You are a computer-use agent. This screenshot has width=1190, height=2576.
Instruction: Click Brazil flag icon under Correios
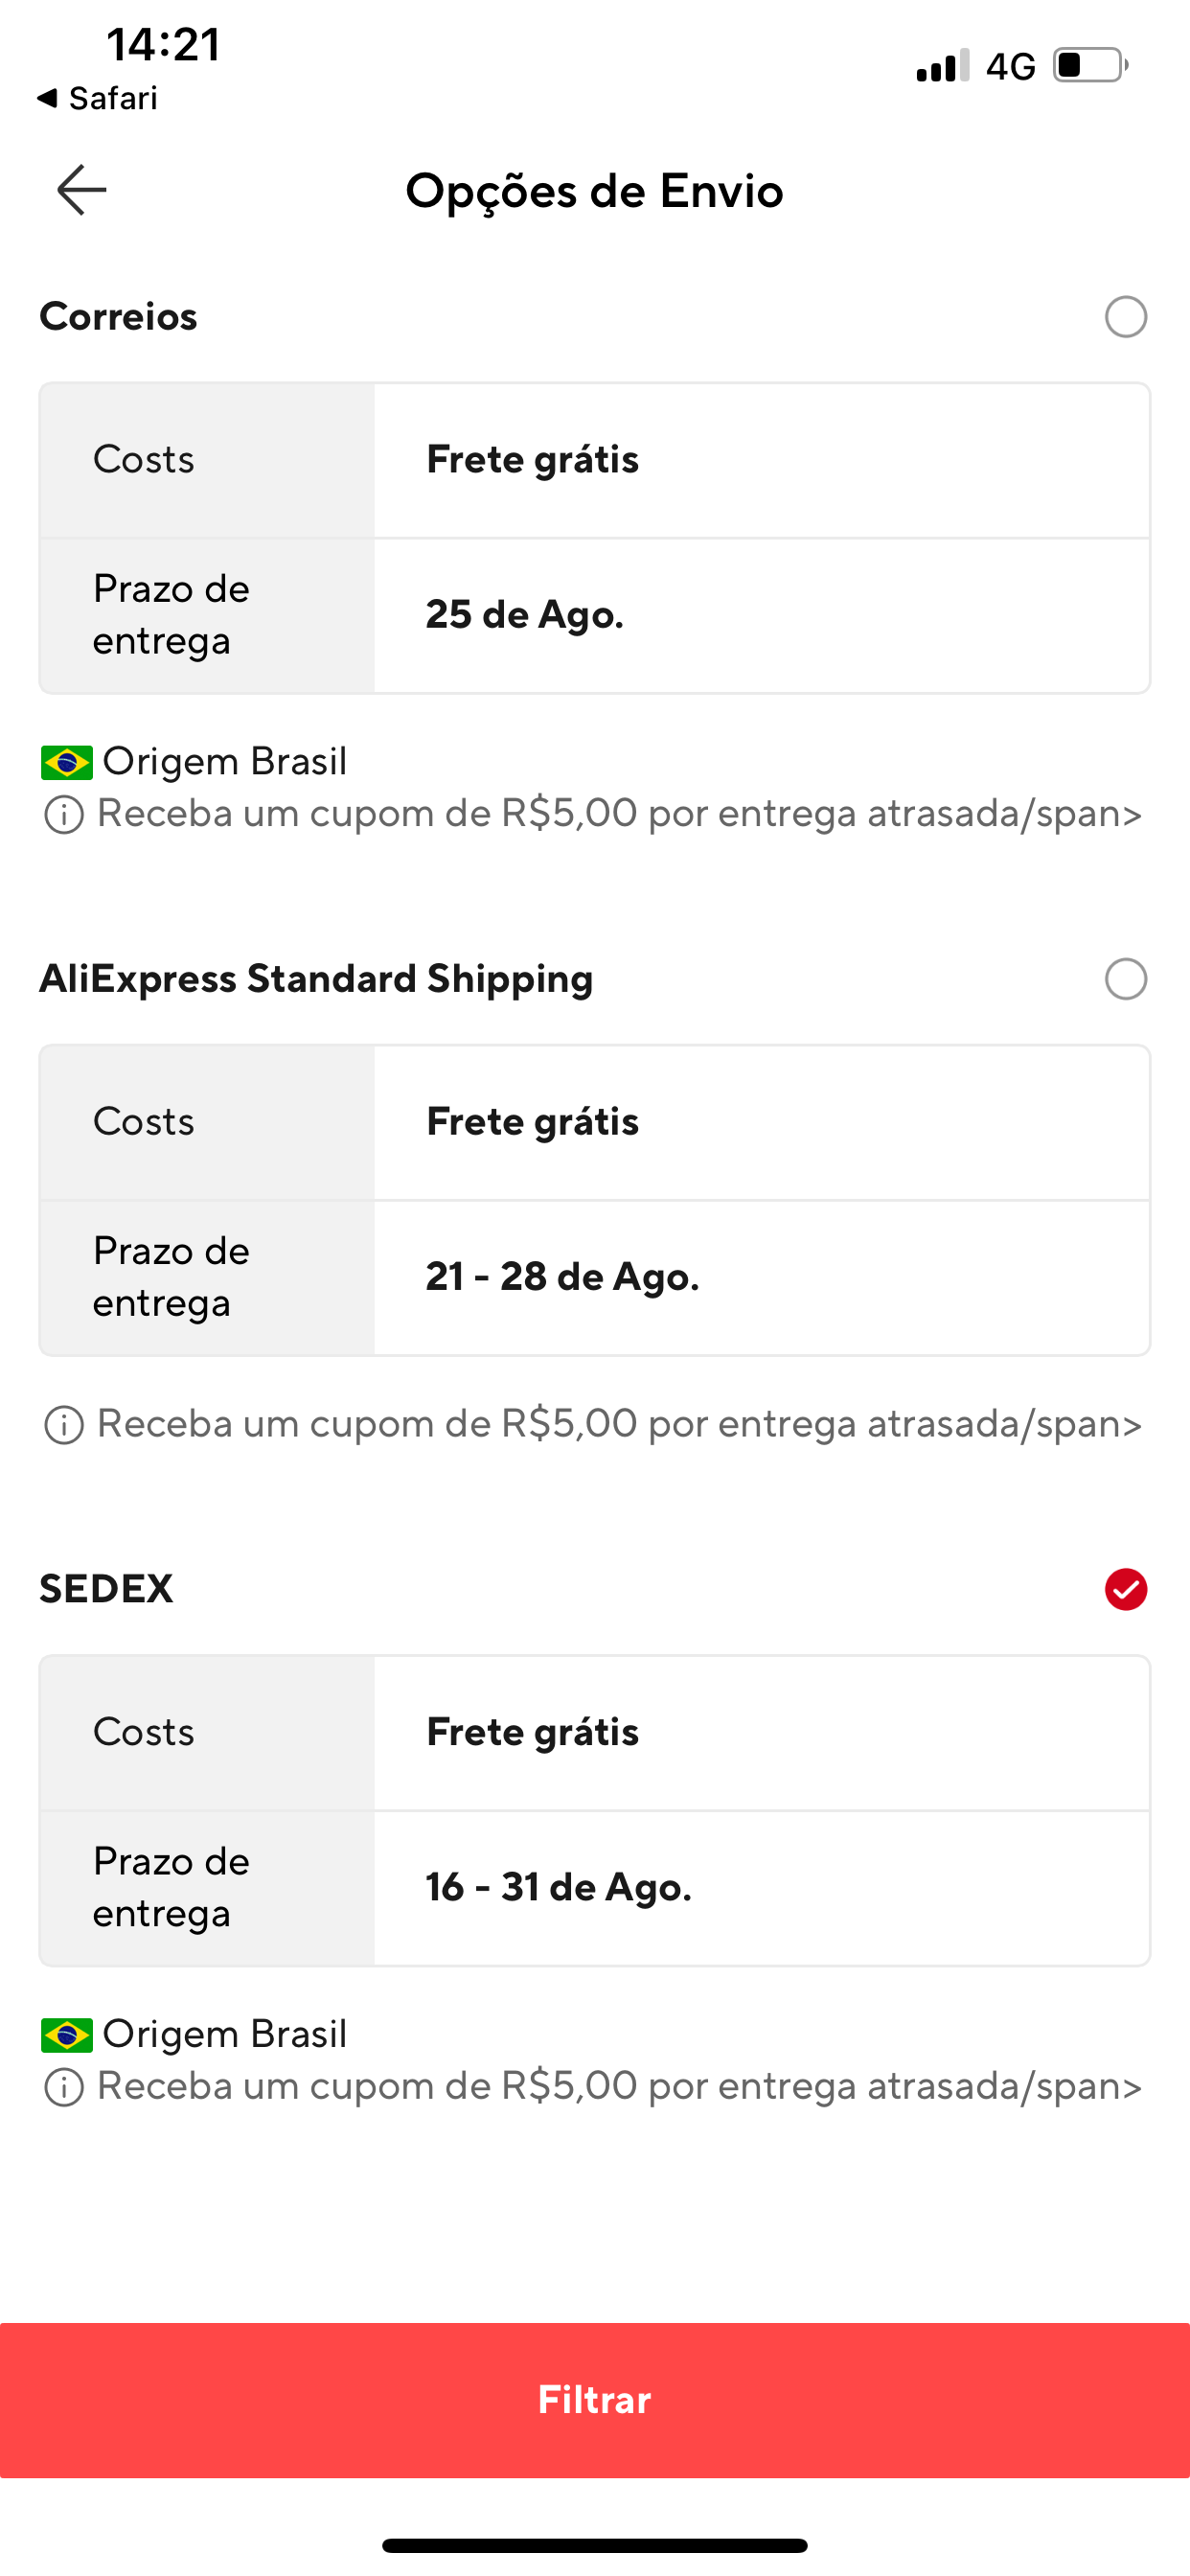click(67, 763)
